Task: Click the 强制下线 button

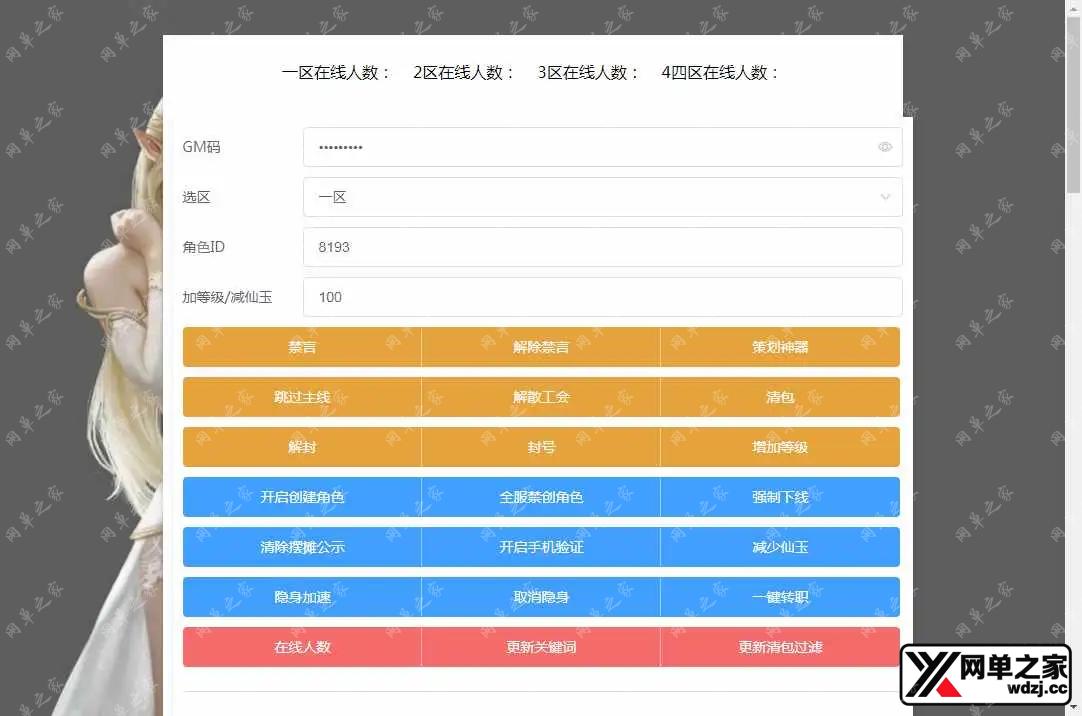Action: pyautogui.click(x=780, y=497)
